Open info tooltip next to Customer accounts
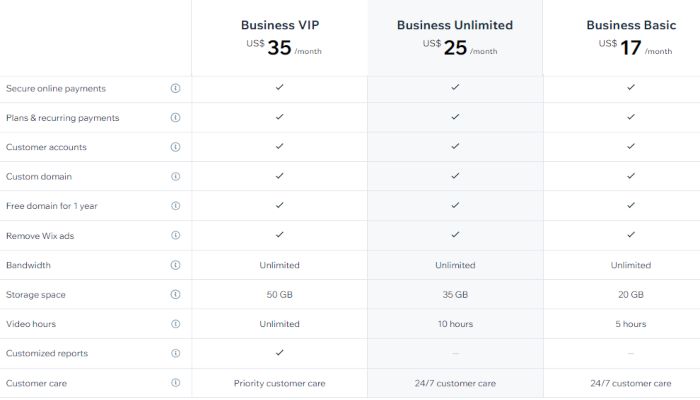Image resolution: width=700 pixels, height=400 pixels. [x=176, y=147]
